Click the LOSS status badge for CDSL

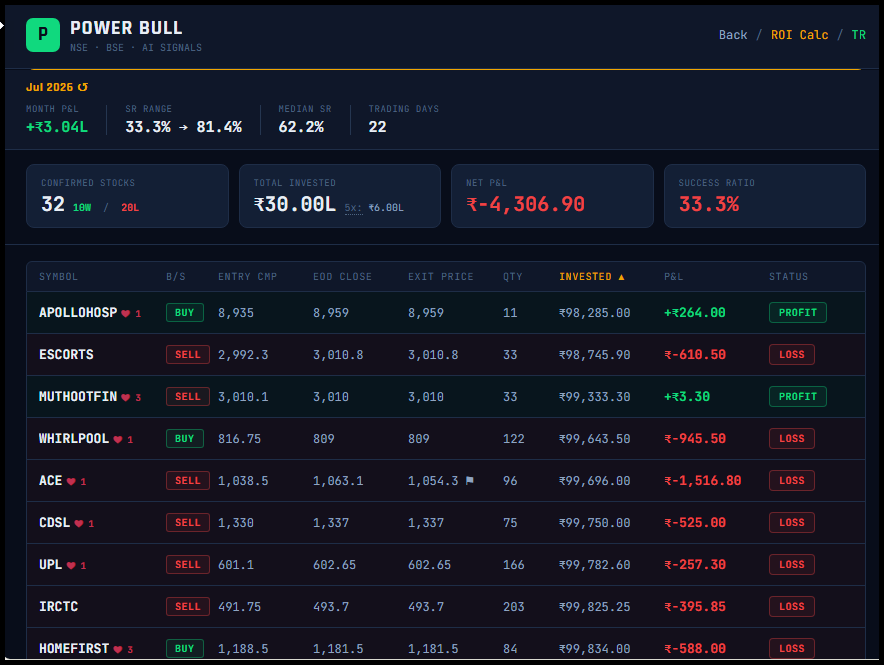(792, 522)
